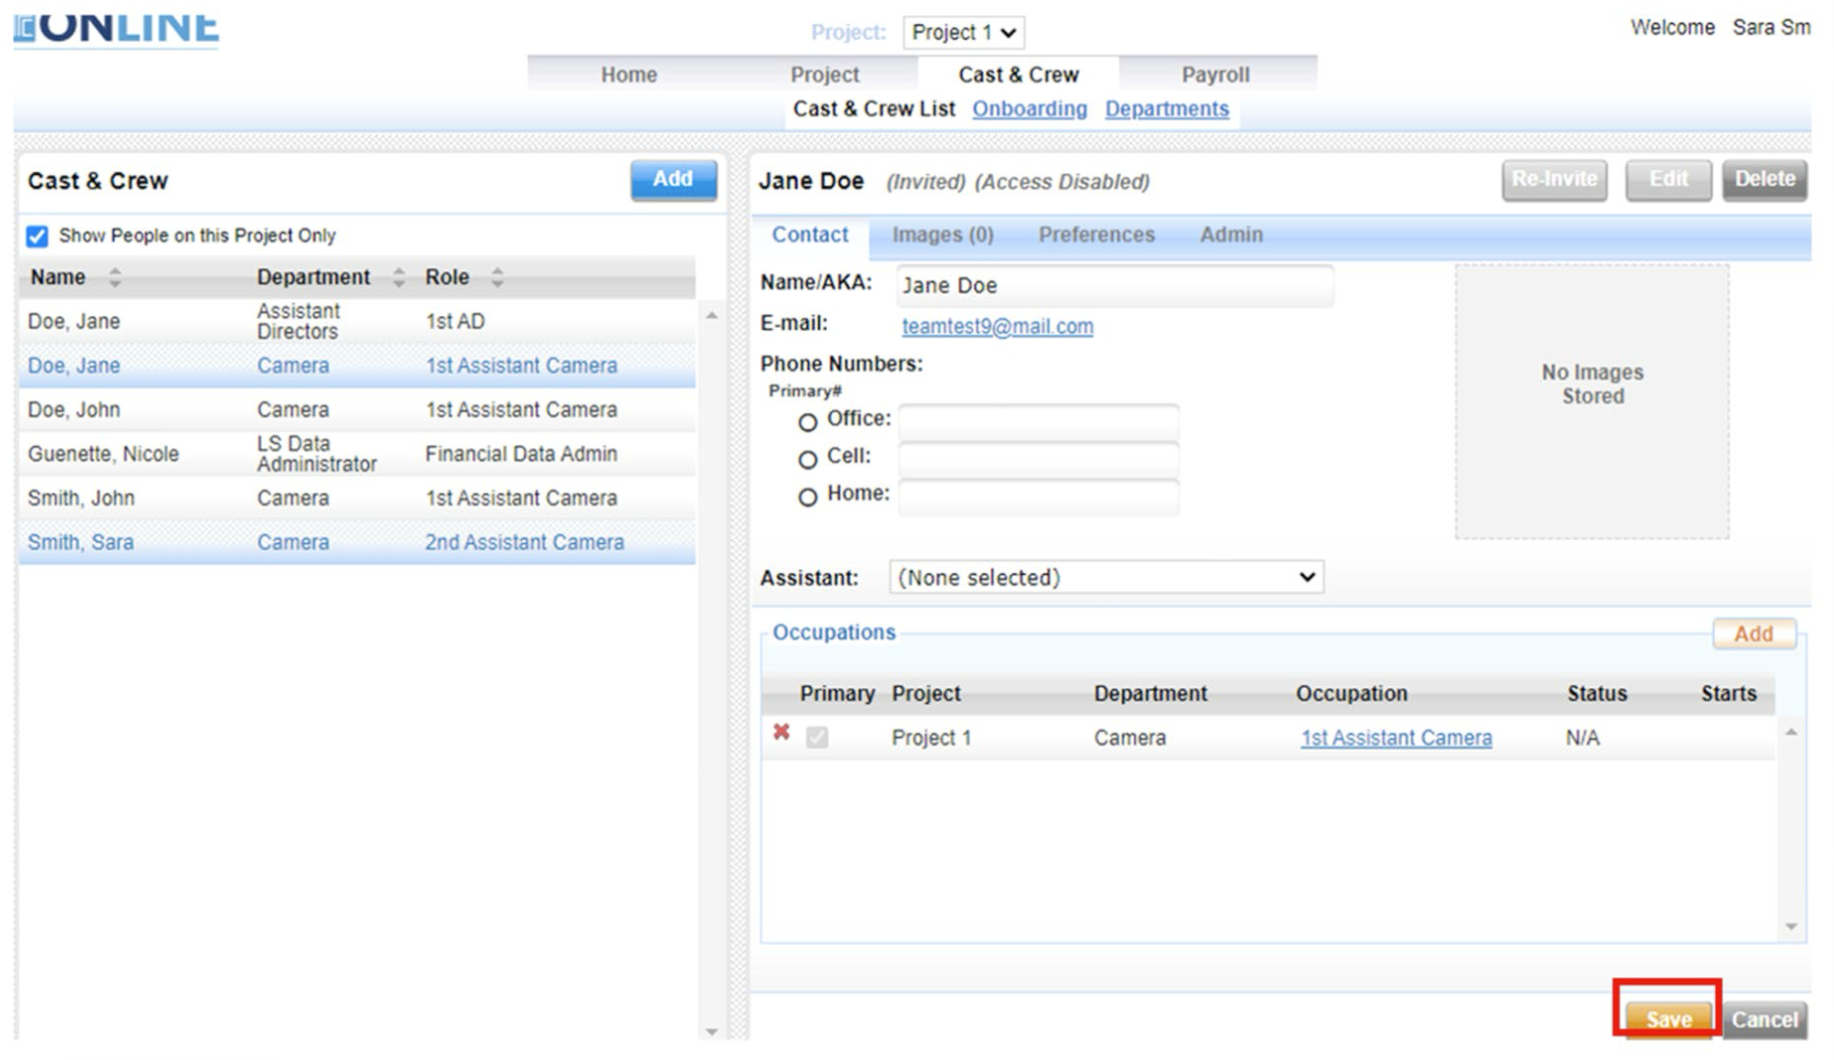Click the ONLINE logo
The image size is (1834, 1060).
click(116, 30)
